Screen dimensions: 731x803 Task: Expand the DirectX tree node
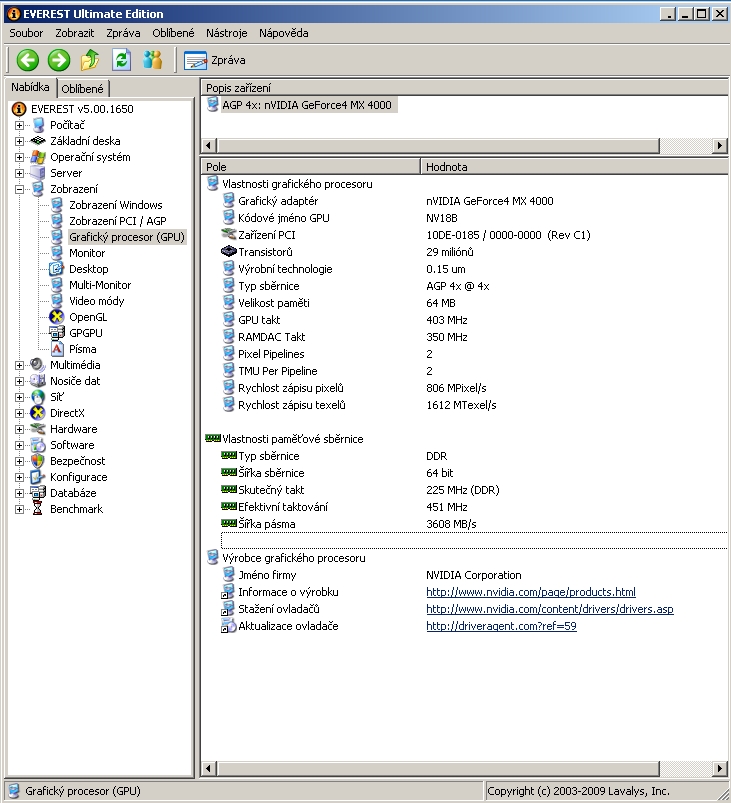point(19,413)
